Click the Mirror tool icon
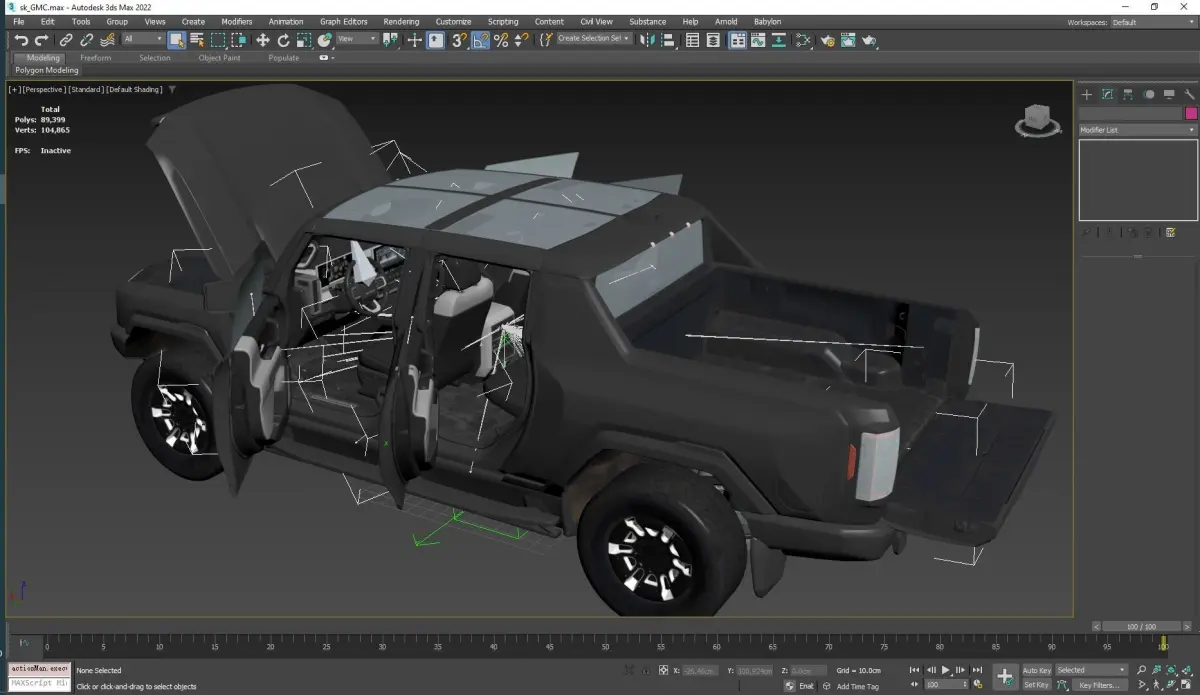Image resolution: width=1200 pixels, height=695 pixels. click(x=647, y=40)
